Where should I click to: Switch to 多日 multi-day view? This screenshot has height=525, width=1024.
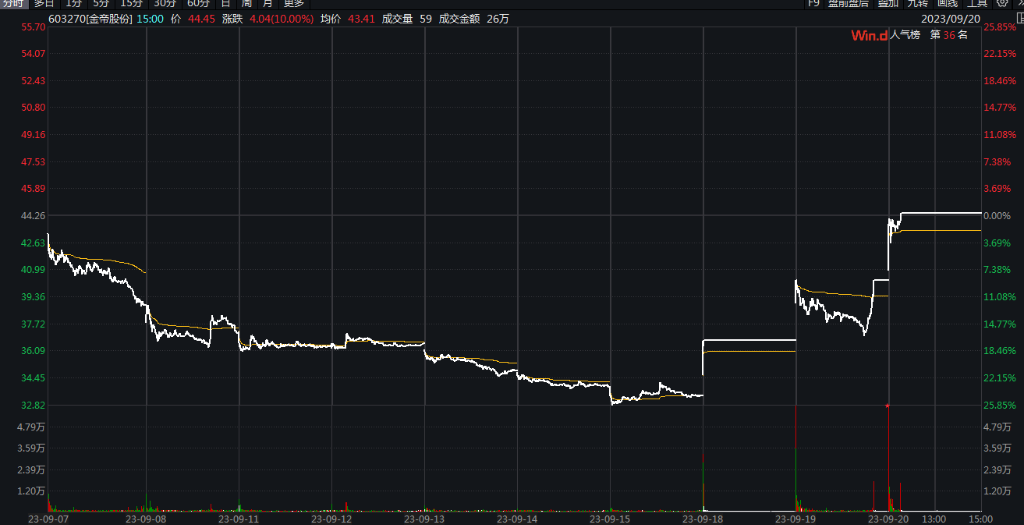click(x=44, y=4)
